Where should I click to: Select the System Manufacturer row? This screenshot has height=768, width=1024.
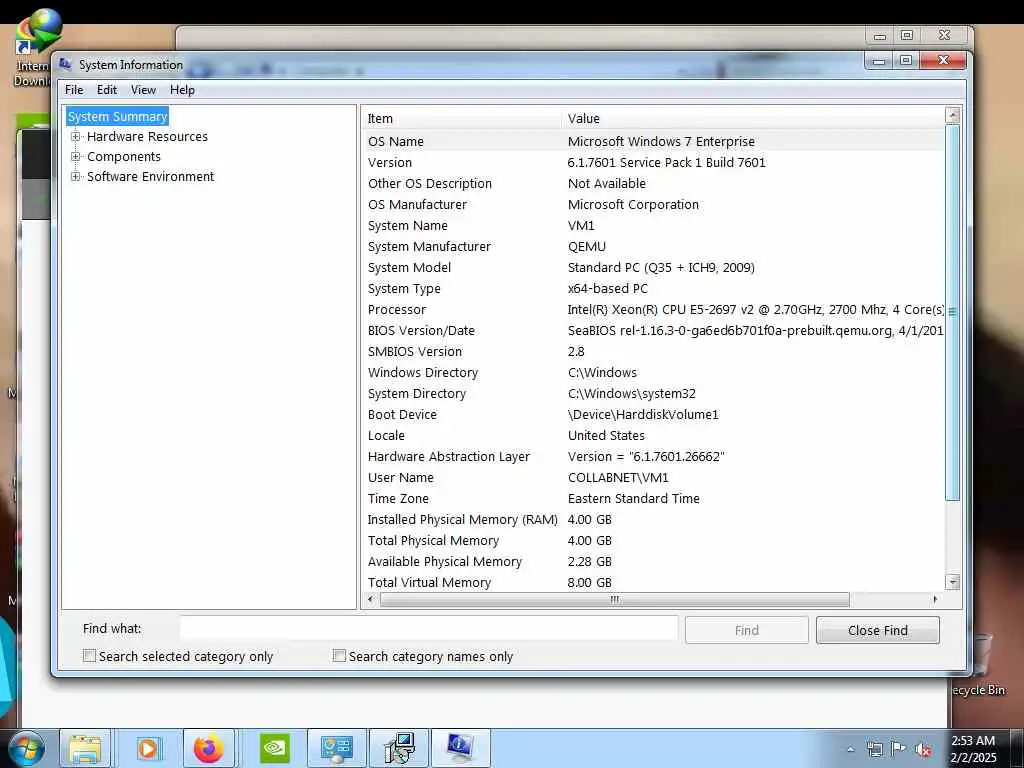coord(655,247)
